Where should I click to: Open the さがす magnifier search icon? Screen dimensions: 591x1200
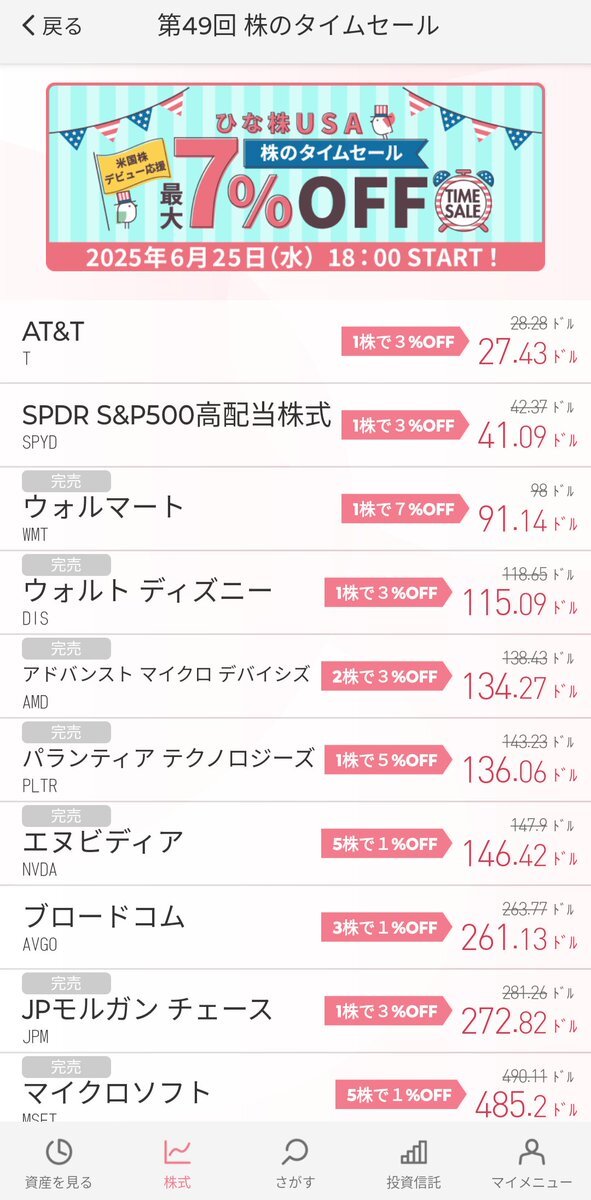[x=295, y=1152]
